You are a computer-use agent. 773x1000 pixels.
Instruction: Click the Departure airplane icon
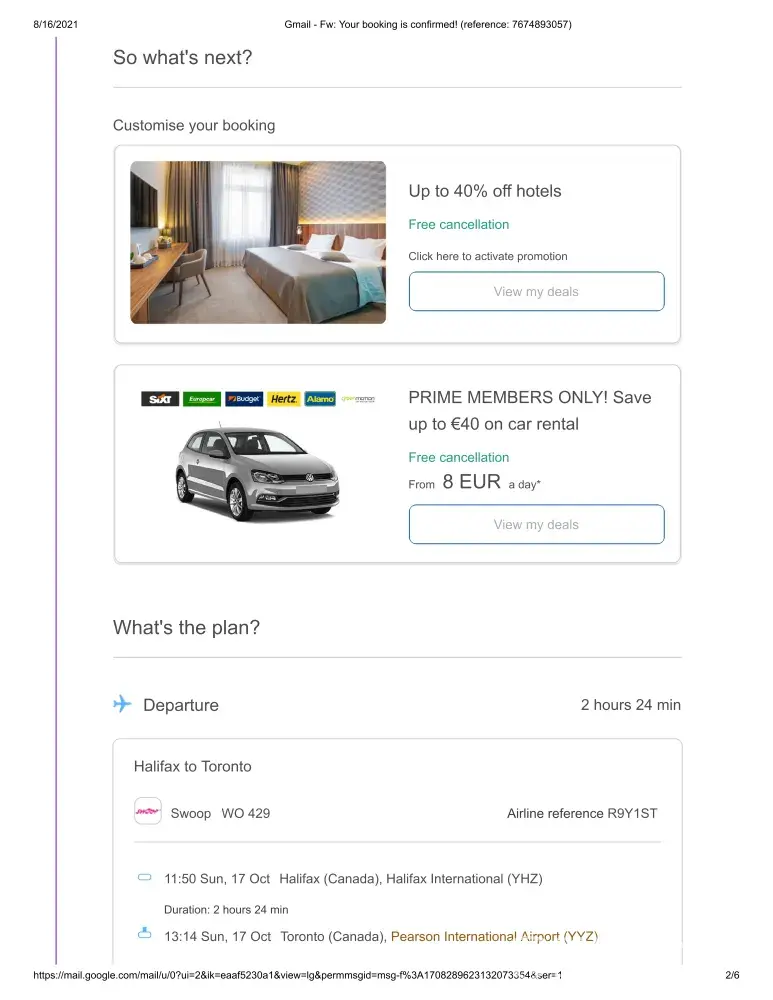(x=122, y=704)
